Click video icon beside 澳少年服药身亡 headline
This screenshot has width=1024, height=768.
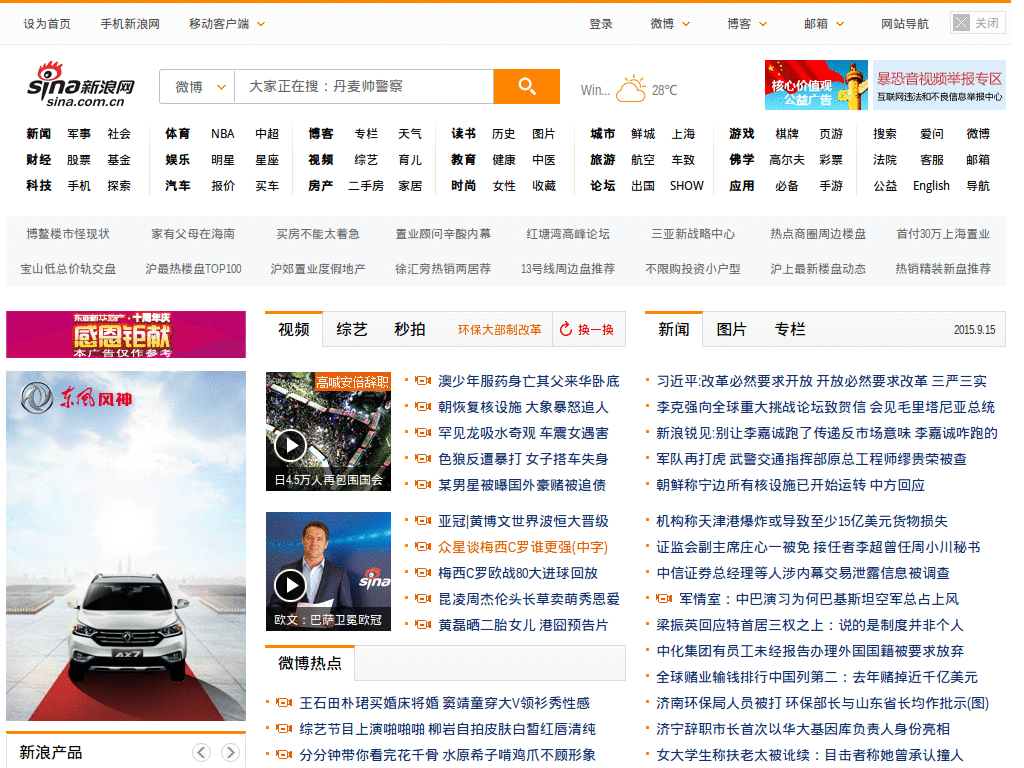(x=423, y=381)
